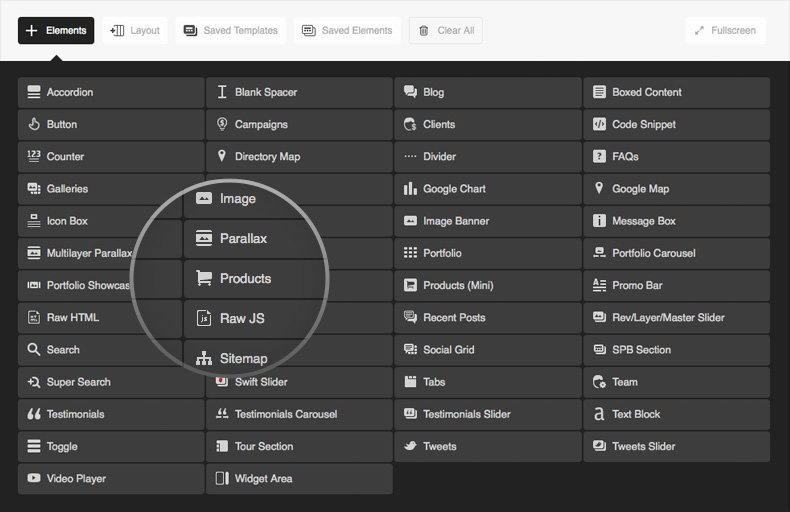
Task: Open the Saved Elements panel
Action: pos(347,30)
